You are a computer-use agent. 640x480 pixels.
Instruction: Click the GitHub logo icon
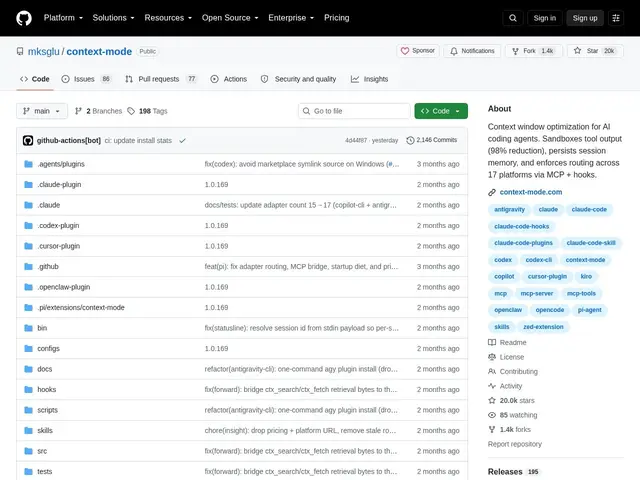pos(24,18)
